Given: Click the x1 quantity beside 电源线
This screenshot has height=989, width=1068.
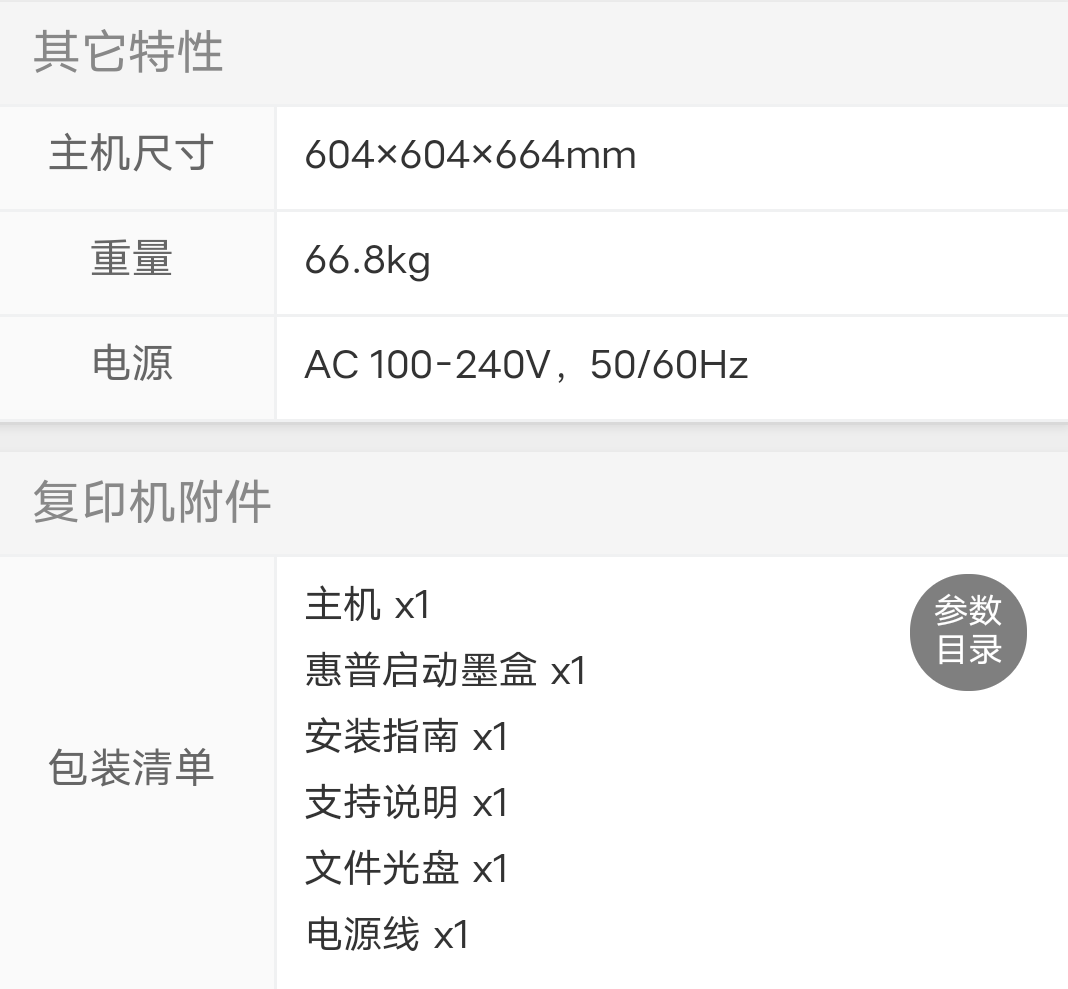Looking at the screenshot, I should [451, 936].
